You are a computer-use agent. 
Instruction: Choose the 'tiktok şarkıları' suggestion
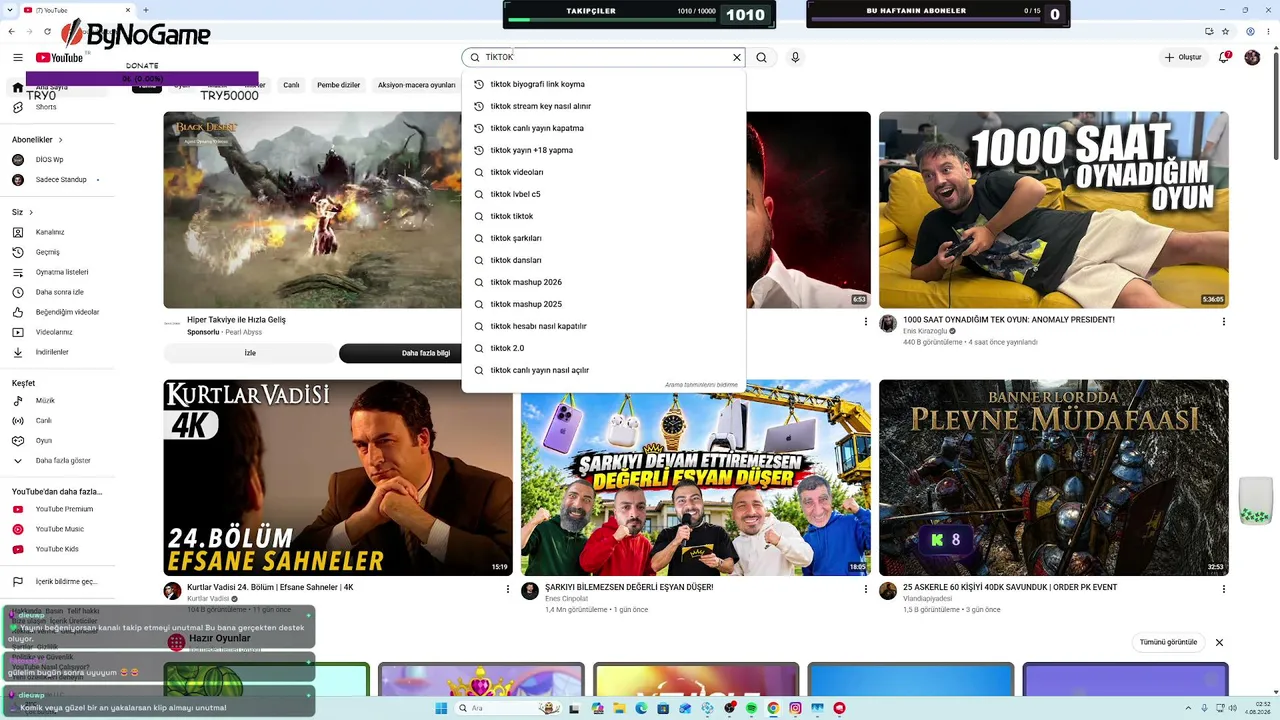[x=604, y=238]
